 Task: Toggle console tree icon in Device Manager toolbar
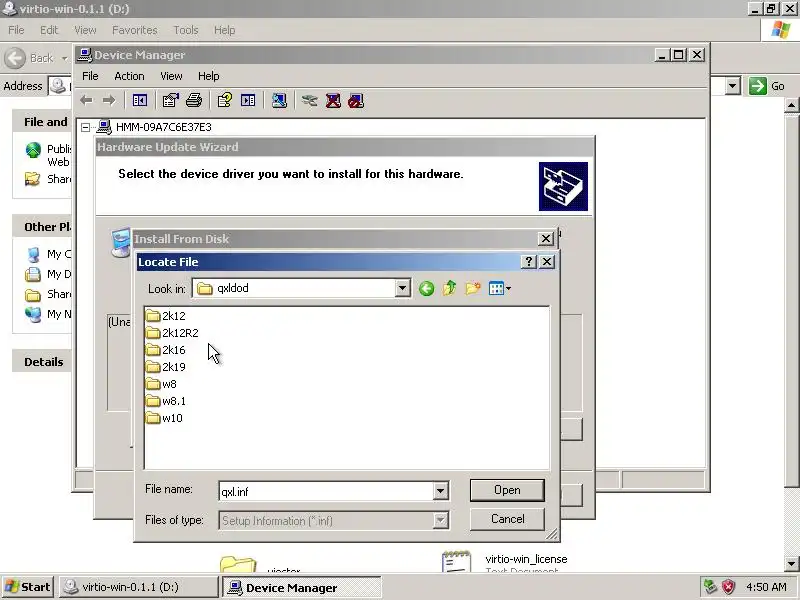pos(139,101)
